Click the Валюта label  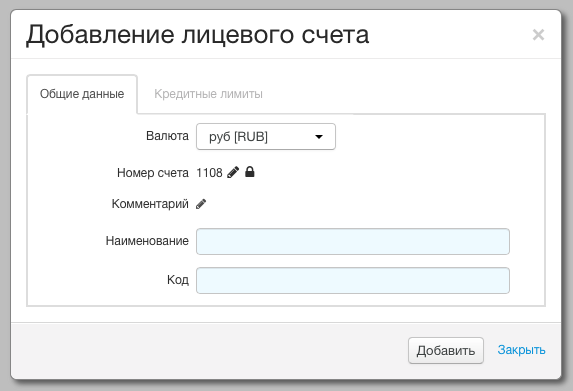(x=167, y=136)
